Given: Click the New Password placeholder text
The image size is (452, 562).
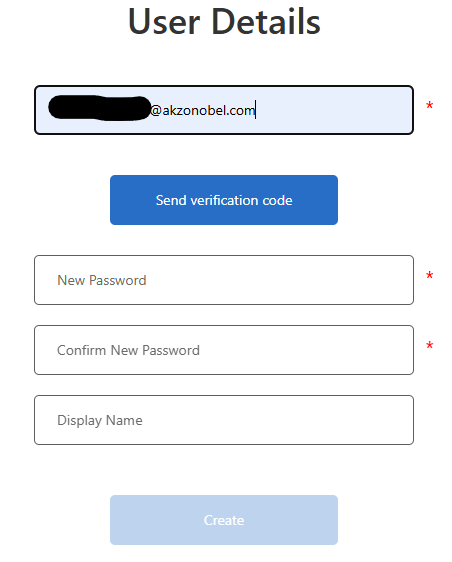Looking at the screenshot, I should [102, 280].
